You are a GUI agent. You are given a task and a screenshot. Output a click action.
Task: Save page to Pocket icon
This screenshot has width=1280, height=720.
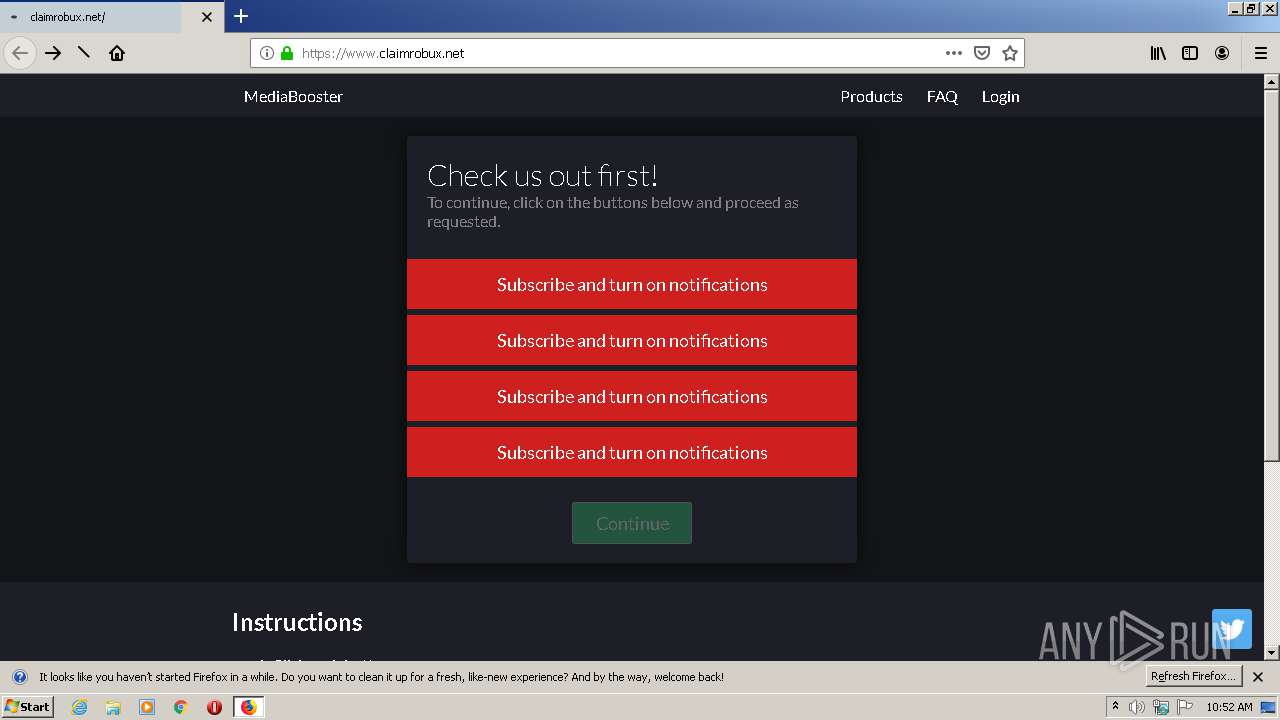[982, 53]
